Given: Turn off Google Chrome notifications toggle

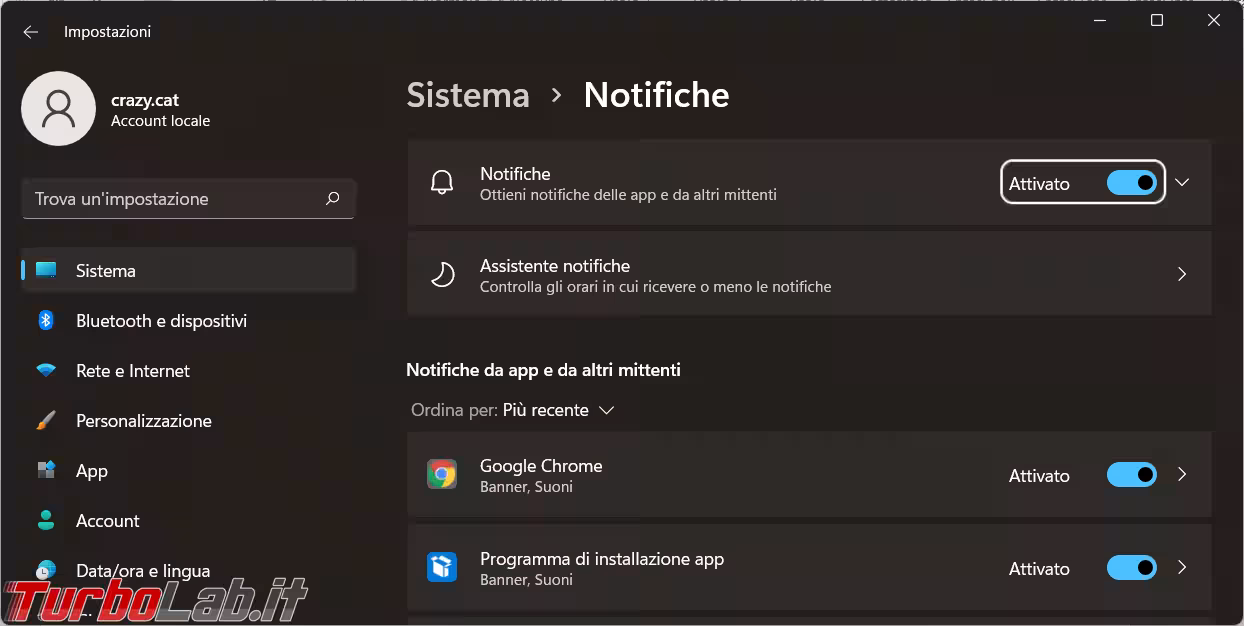Looking at the screenshot, I should pyautogui.click(x=1131, y=475).
